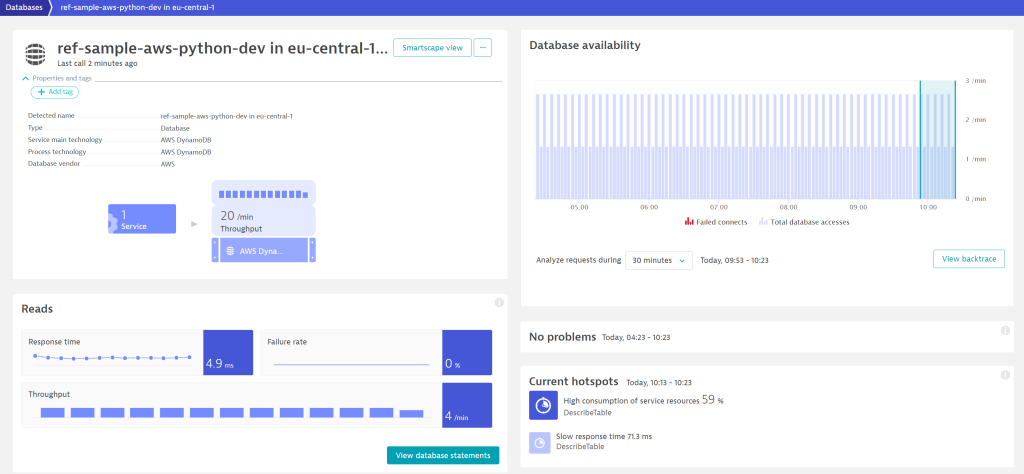Open the 30 minutes analysis timeframe dropdown
This screenshot has width=1024, height=474.
pos(658,260)
